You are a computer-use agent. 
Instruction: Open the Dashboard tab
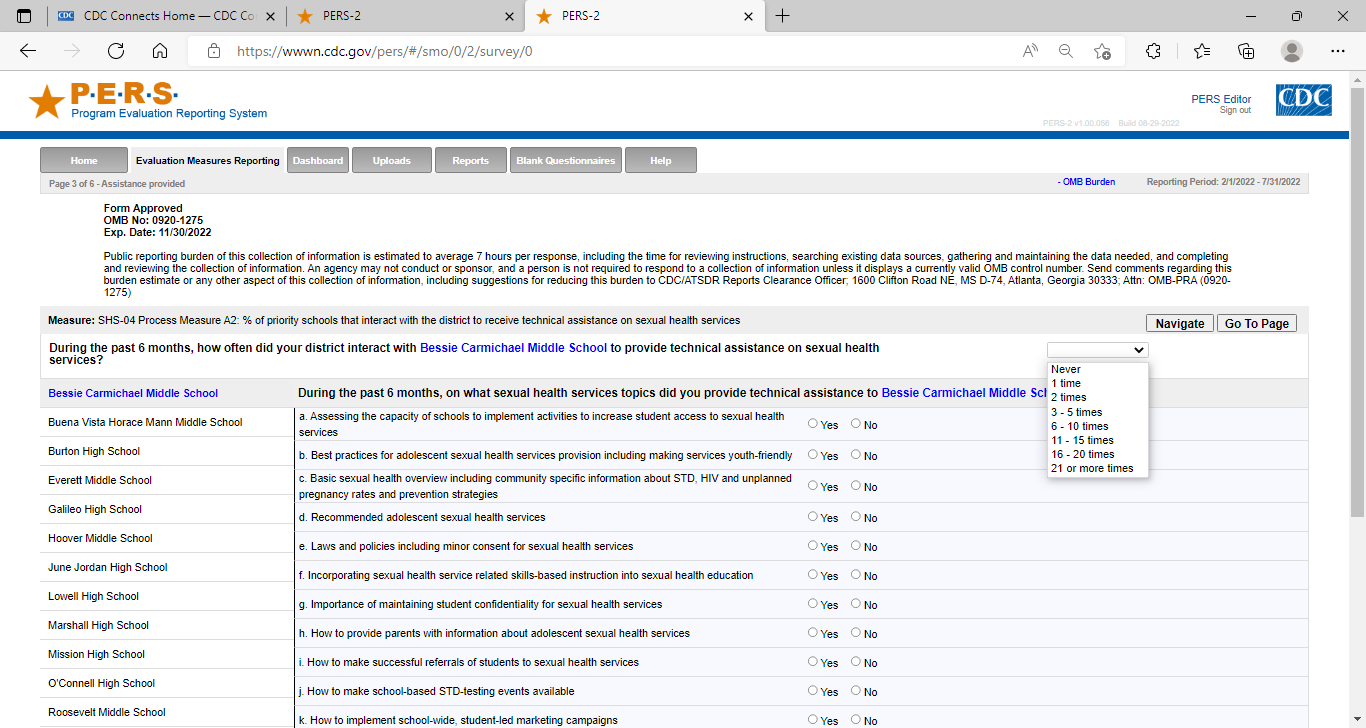point(318,160)
